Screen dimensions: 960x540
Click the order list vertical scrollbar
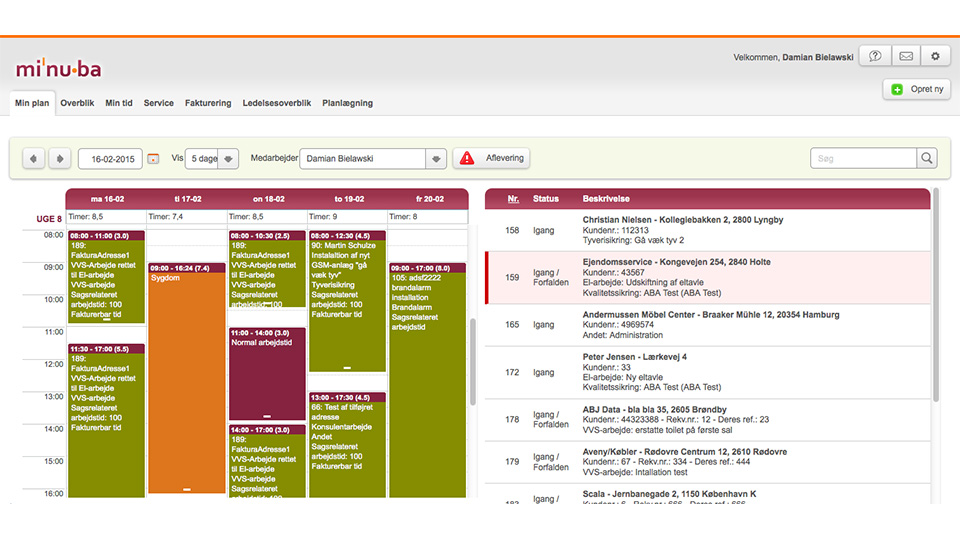click(x=936, y=295)
